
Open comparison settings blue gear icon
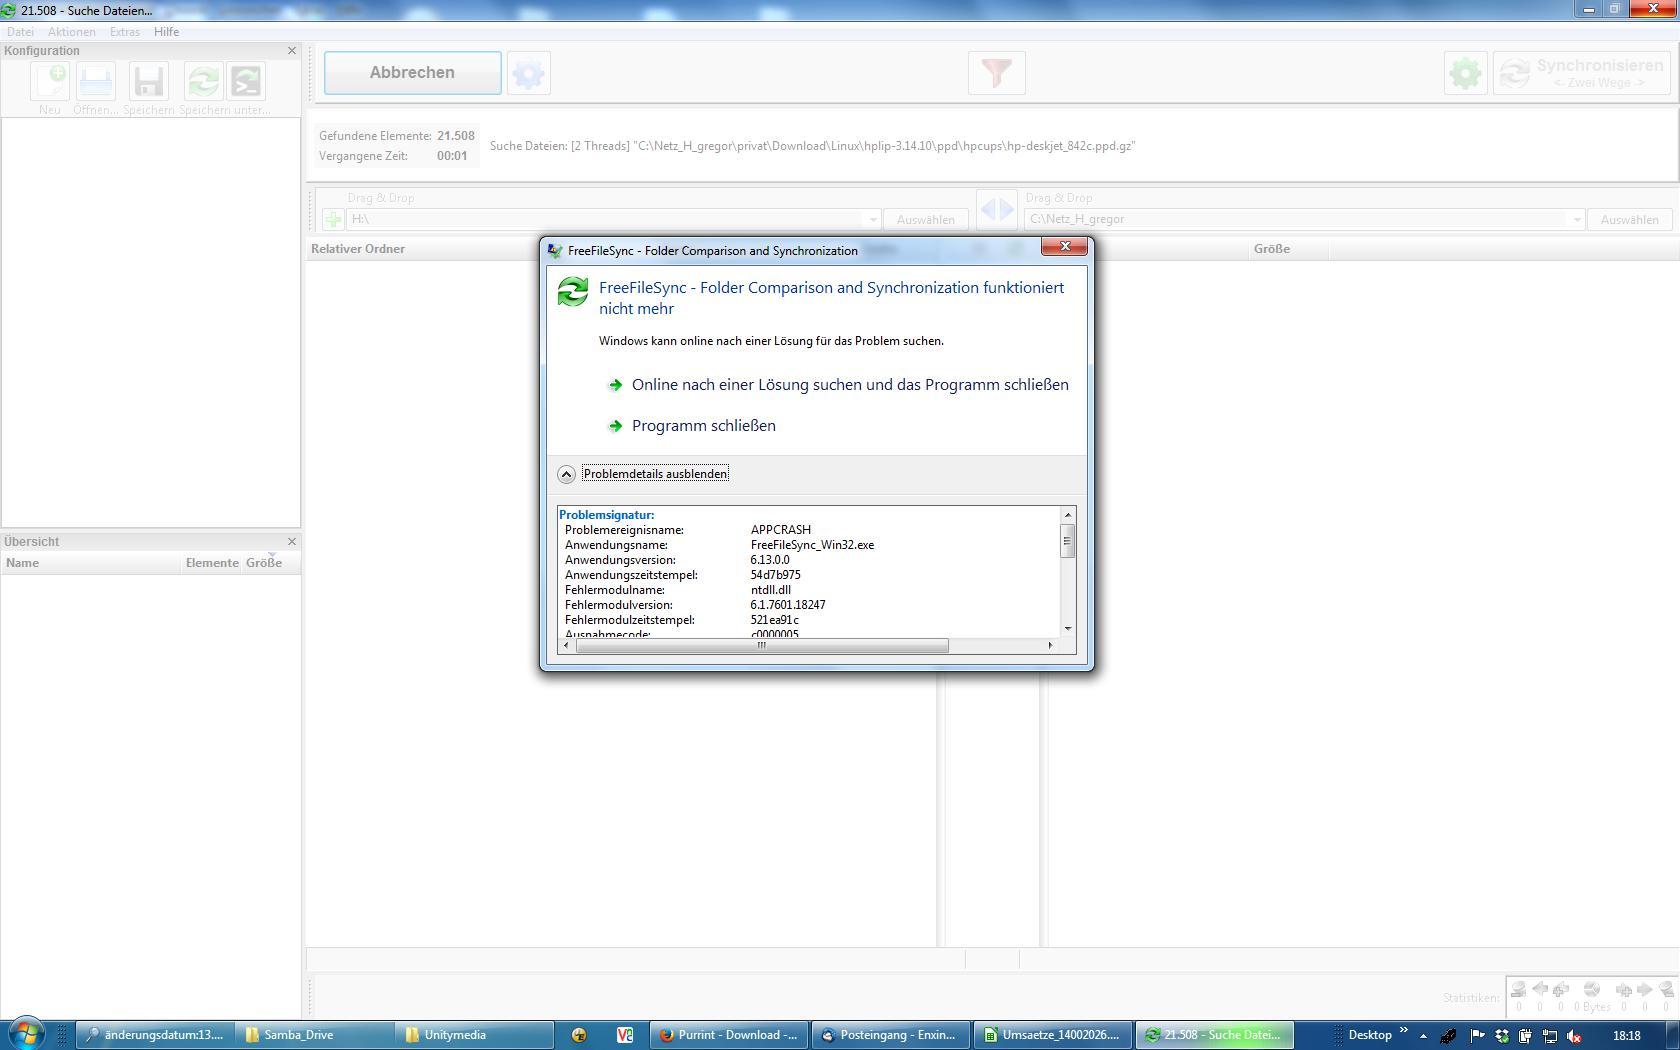(529, 73)
